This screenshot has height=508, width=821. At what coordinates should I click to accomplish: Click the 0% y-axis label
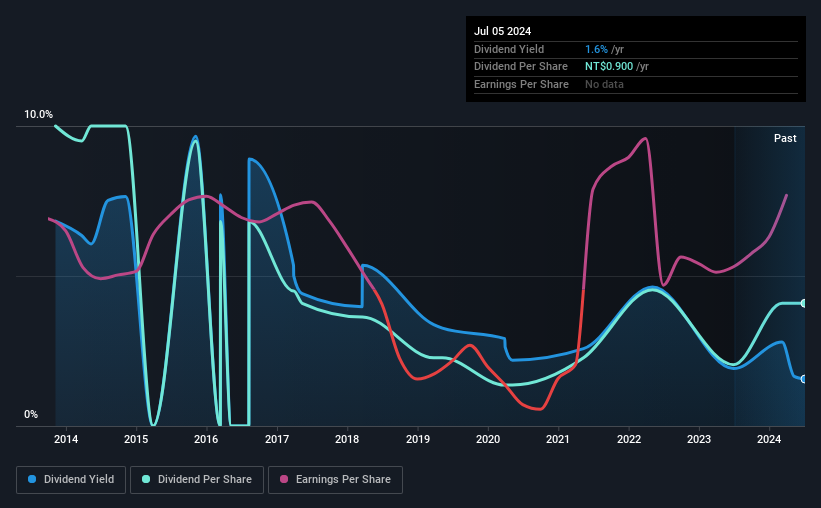pyautogui.click(x=31, y=414)
